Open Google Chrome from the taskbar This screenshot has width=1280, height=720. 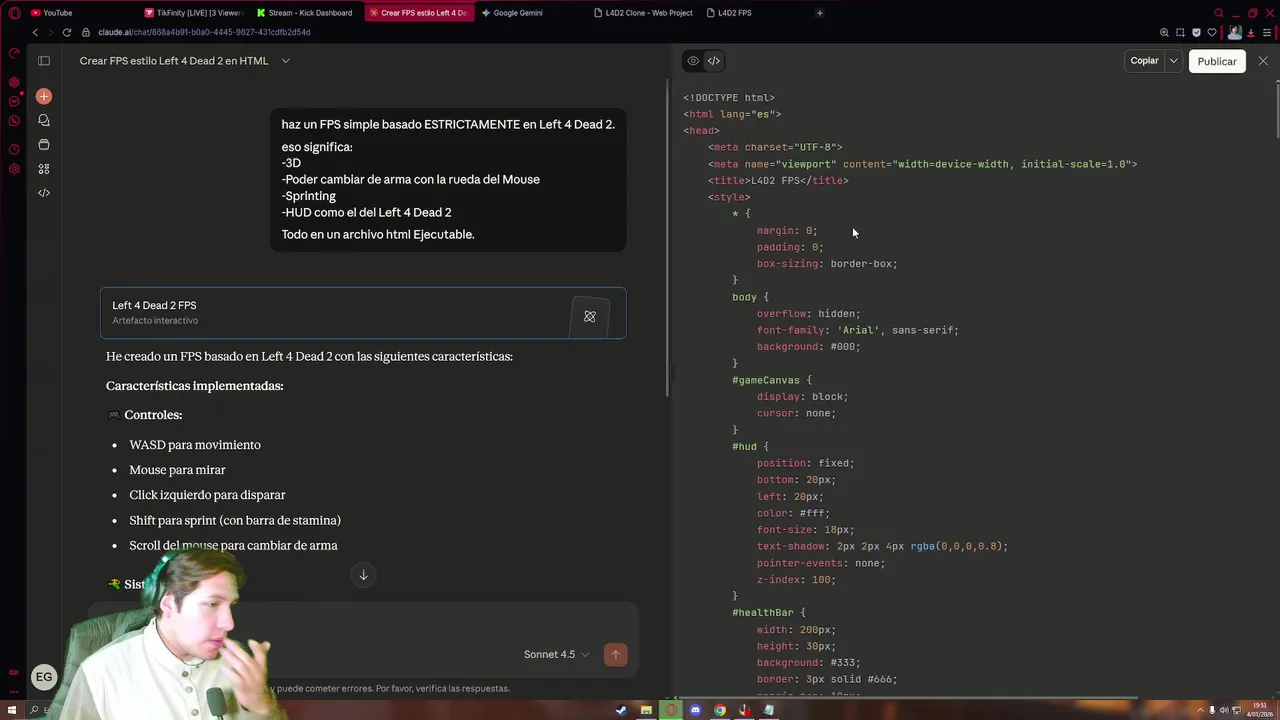(719, 711)
